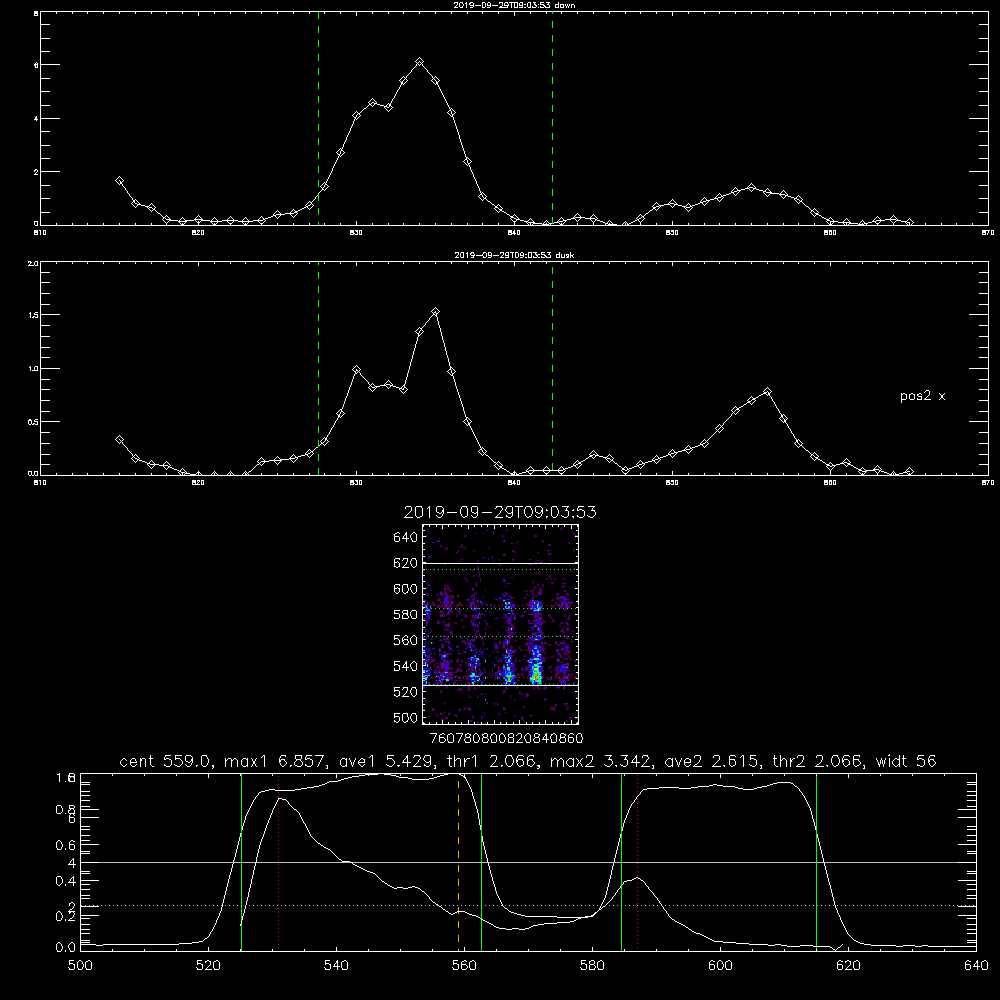Click the secondary peak marker near 856 in dusk plot
Viewport: 1000px width, 1000px height.
767,392
